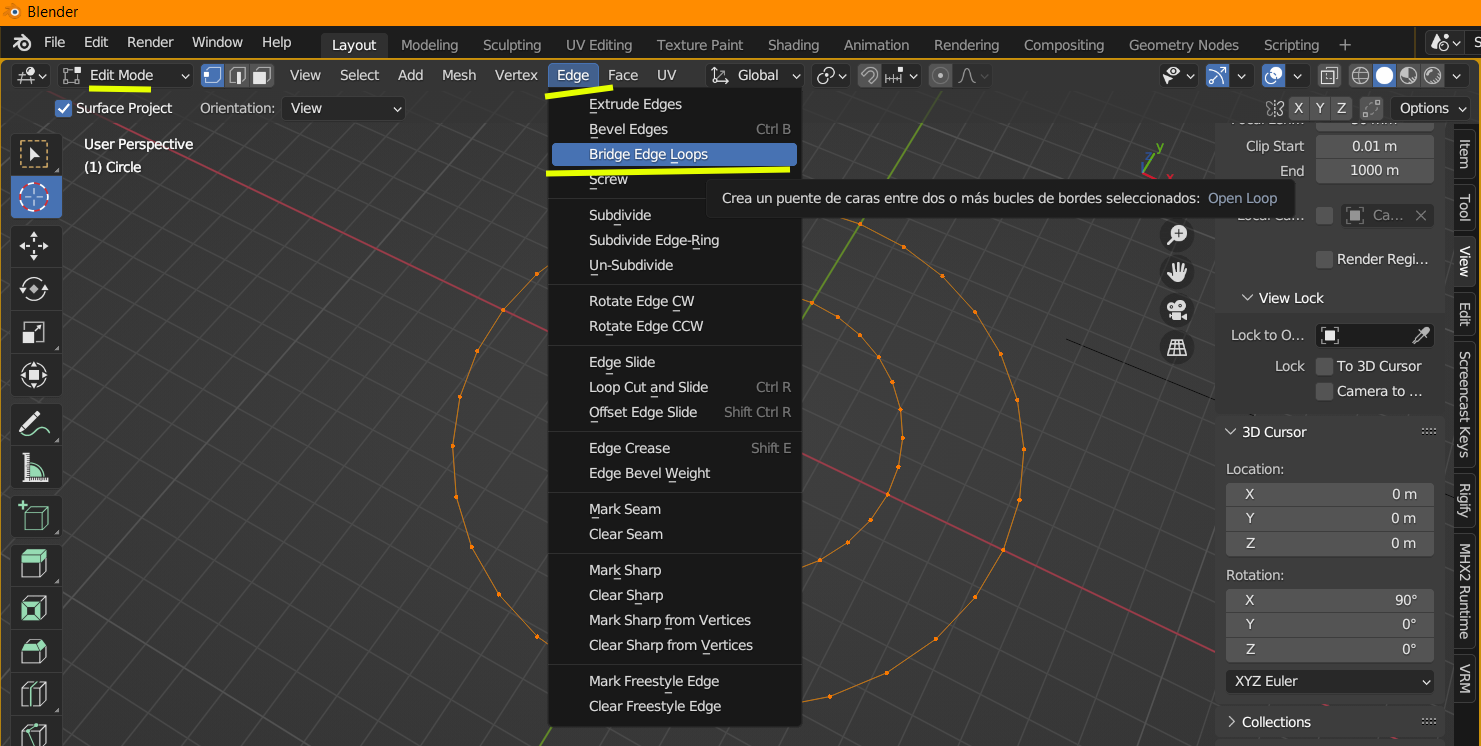Switch to the Sculpting workspace tab
The image size is (1481, 746).
coord(512,45)
